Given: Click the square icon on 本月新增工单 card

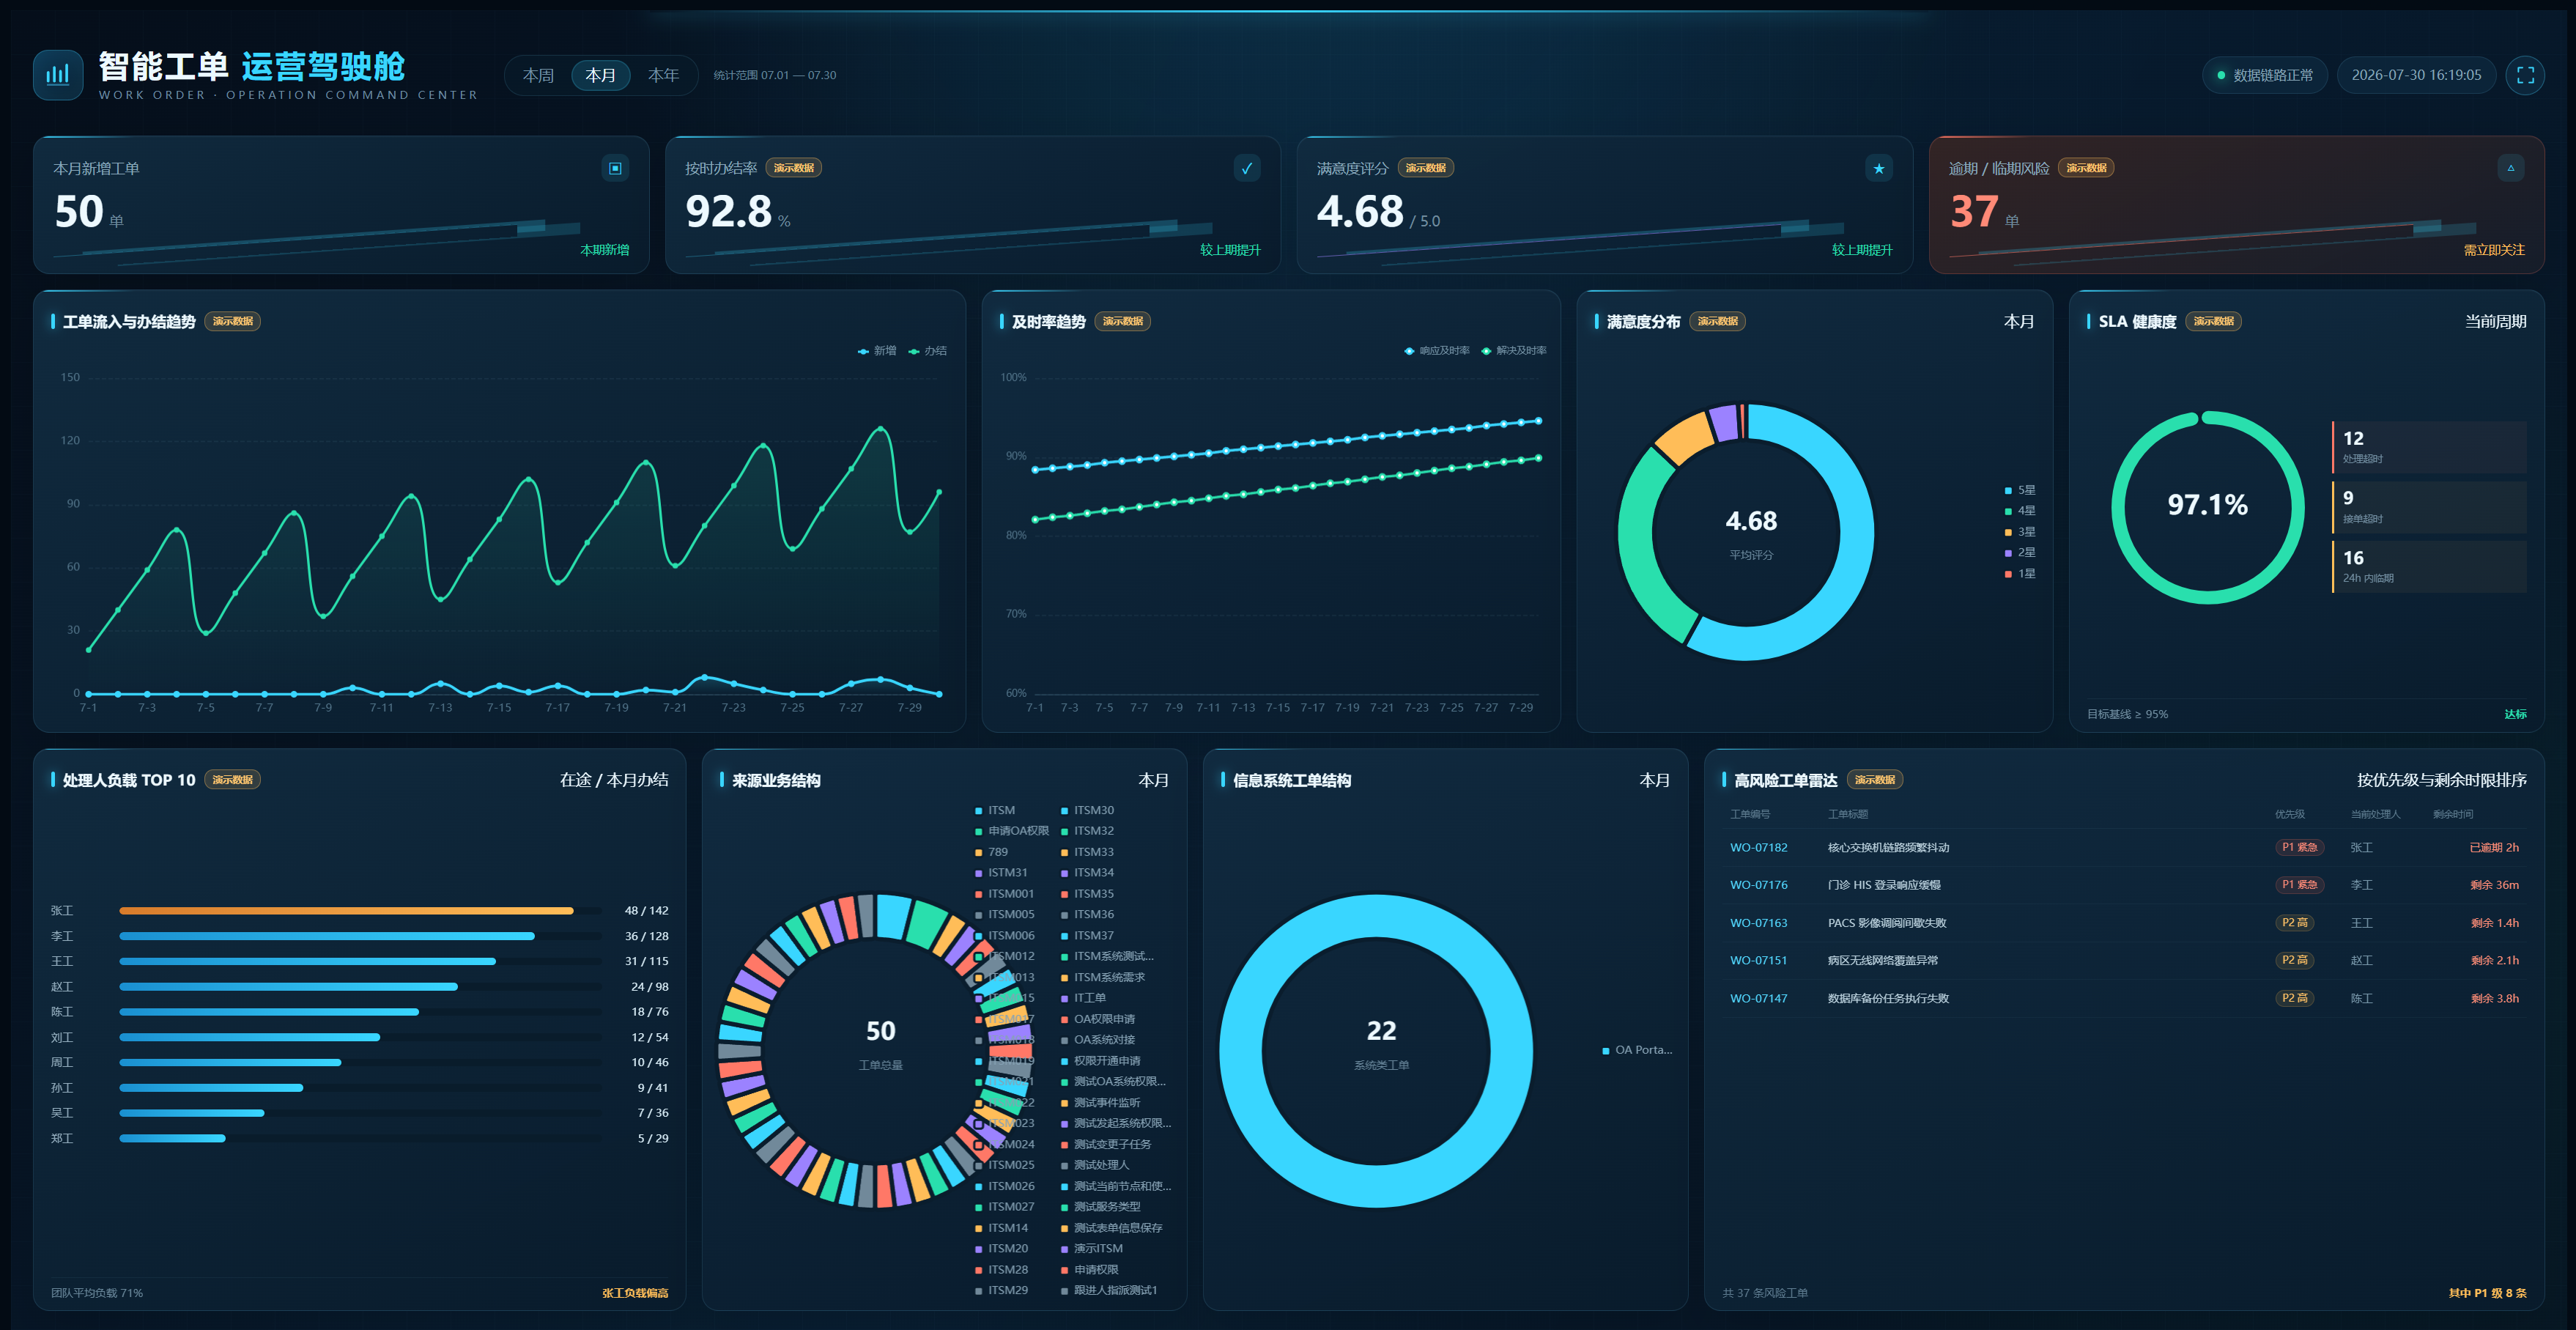Looking at the screenshot, I should [615, 168].
